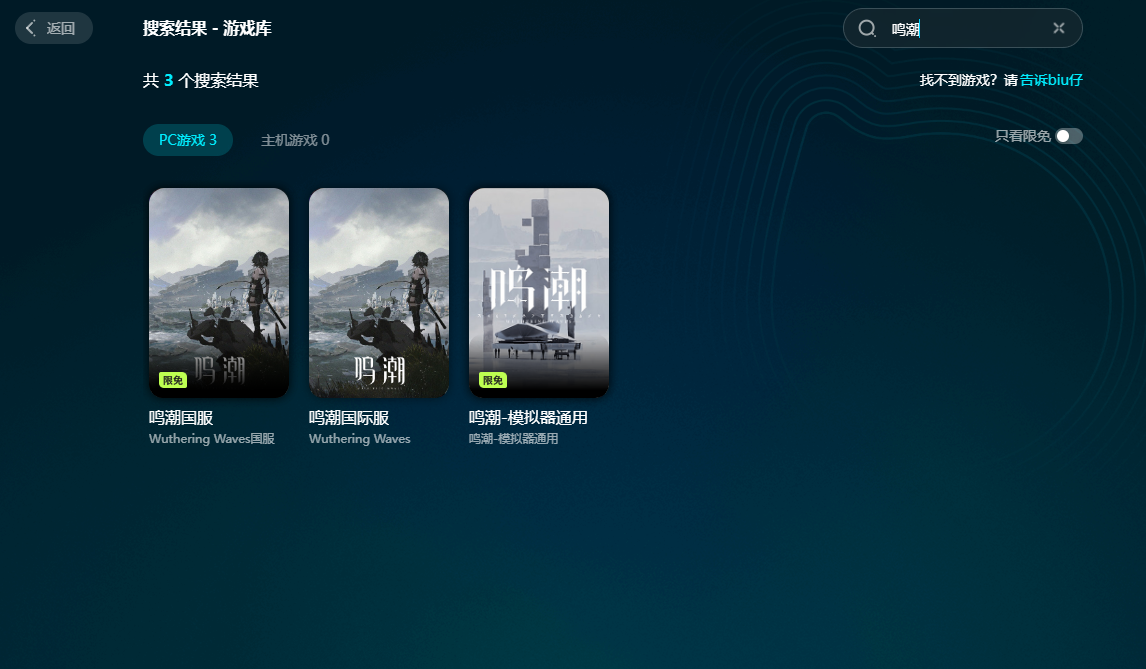Select the 鸣潮国服 title text

tap(181, 417)
